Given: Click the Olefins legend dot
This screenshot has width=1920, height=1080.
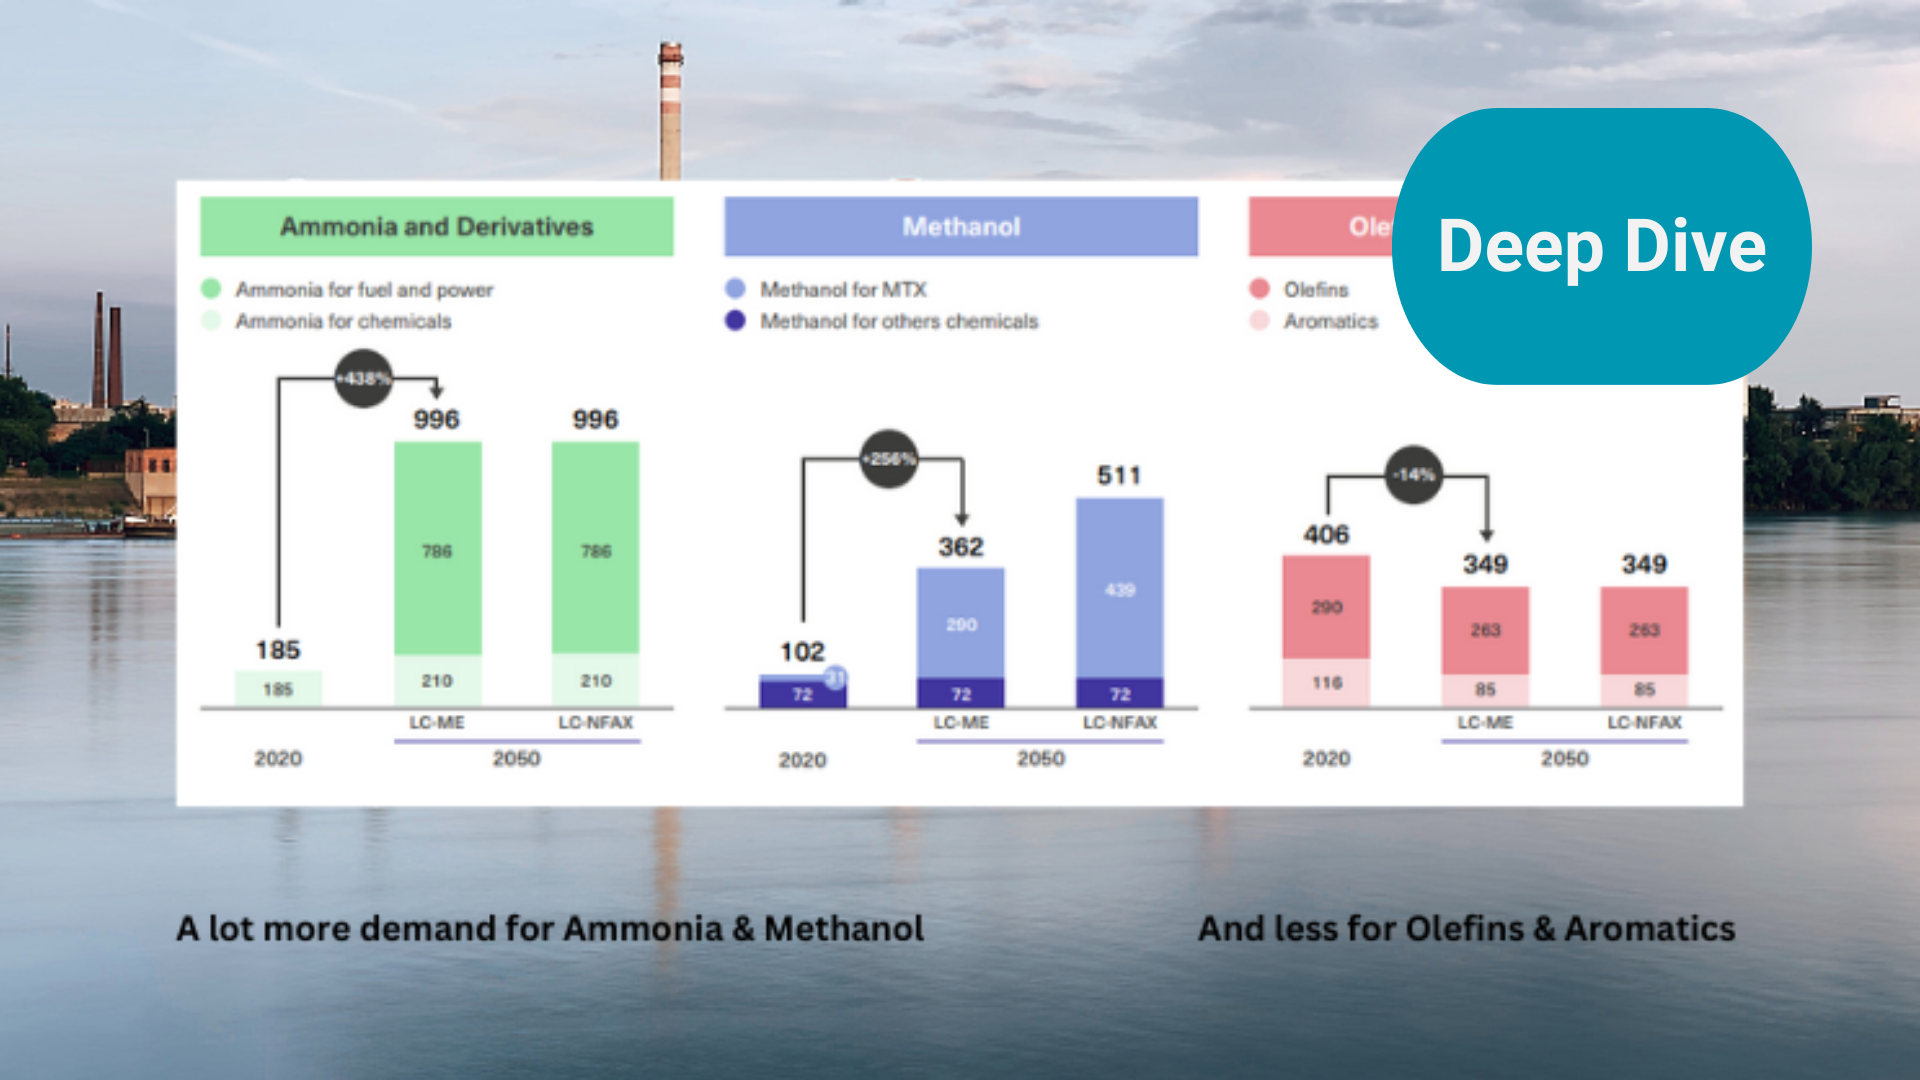Looking at the screenshot, I should (x=1259, y=289).
